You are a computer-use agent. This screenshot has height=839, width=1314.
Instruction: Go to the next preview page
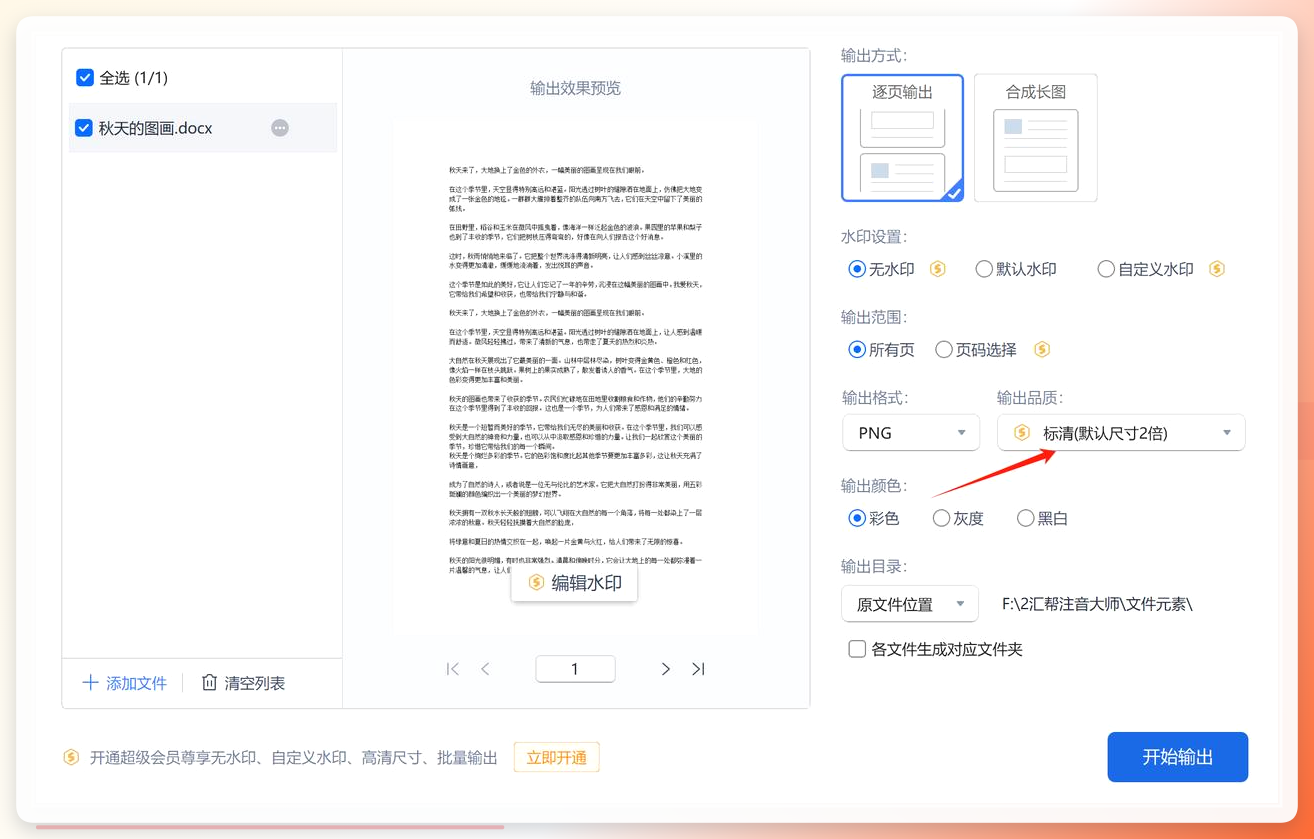665,669
